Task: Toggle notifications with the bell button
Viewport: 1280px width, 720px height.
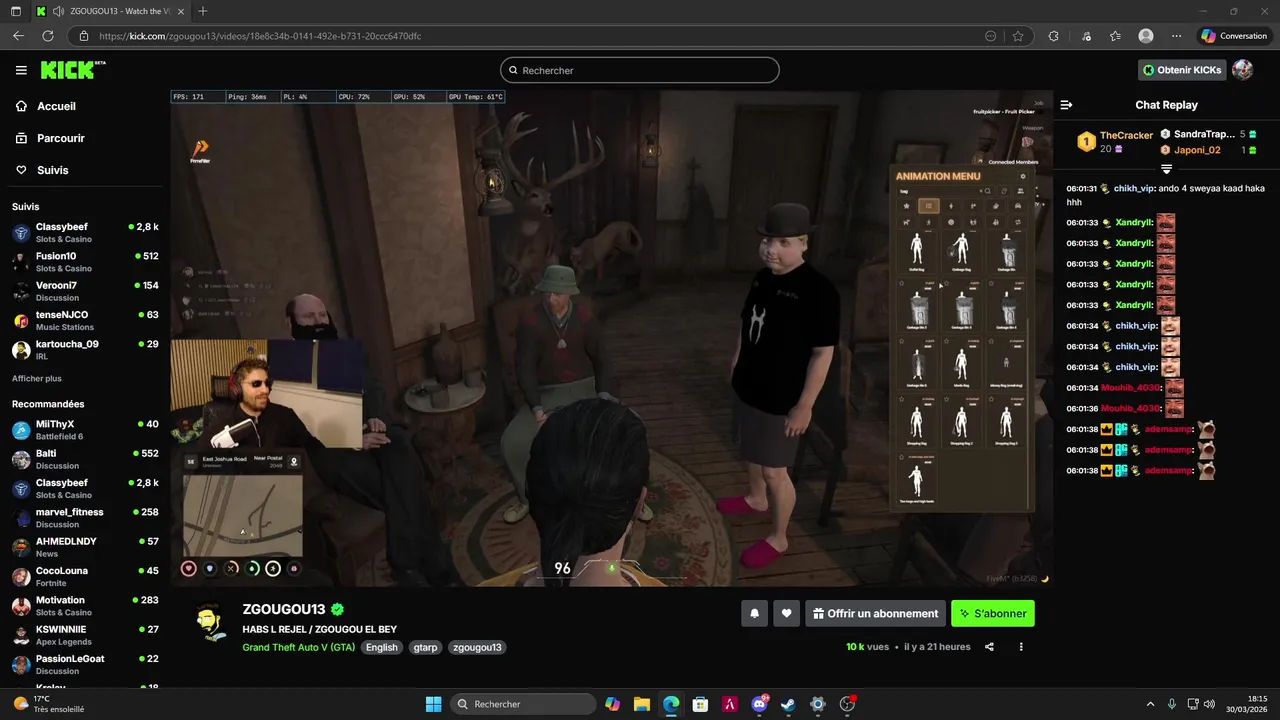Action: click(x=755, y=613)
